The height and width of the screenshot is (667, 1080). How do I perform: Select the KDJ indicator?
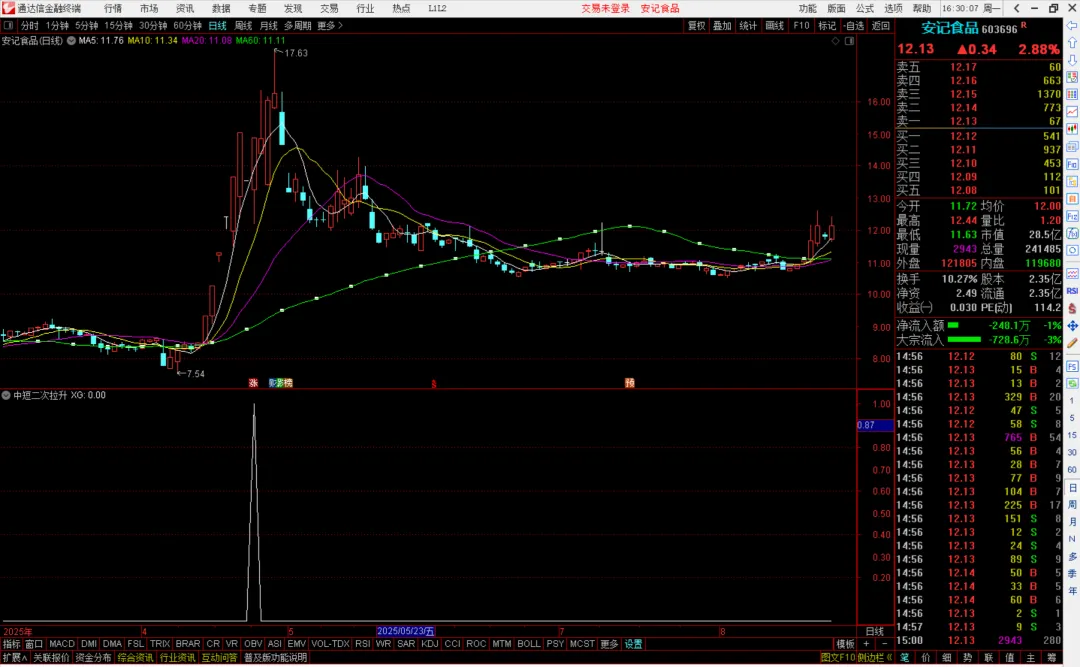[x=429, y=644]
